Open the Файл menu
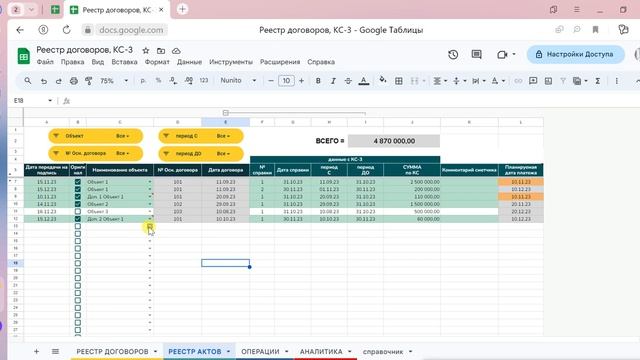The width and height of the screenshot is (640, 360). (x=45, y=62)
